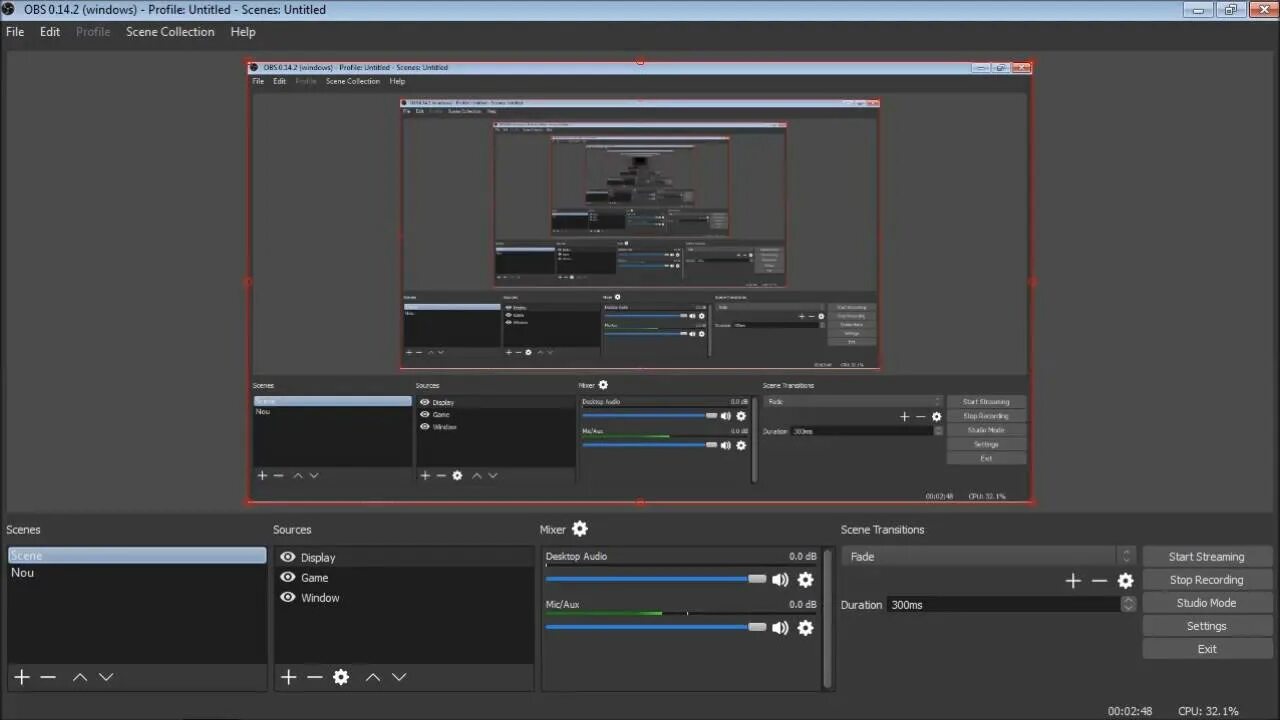This screenshot has width=1280, height=720.
Task: Add a new scene with plus icon
Action: point(22,677)
